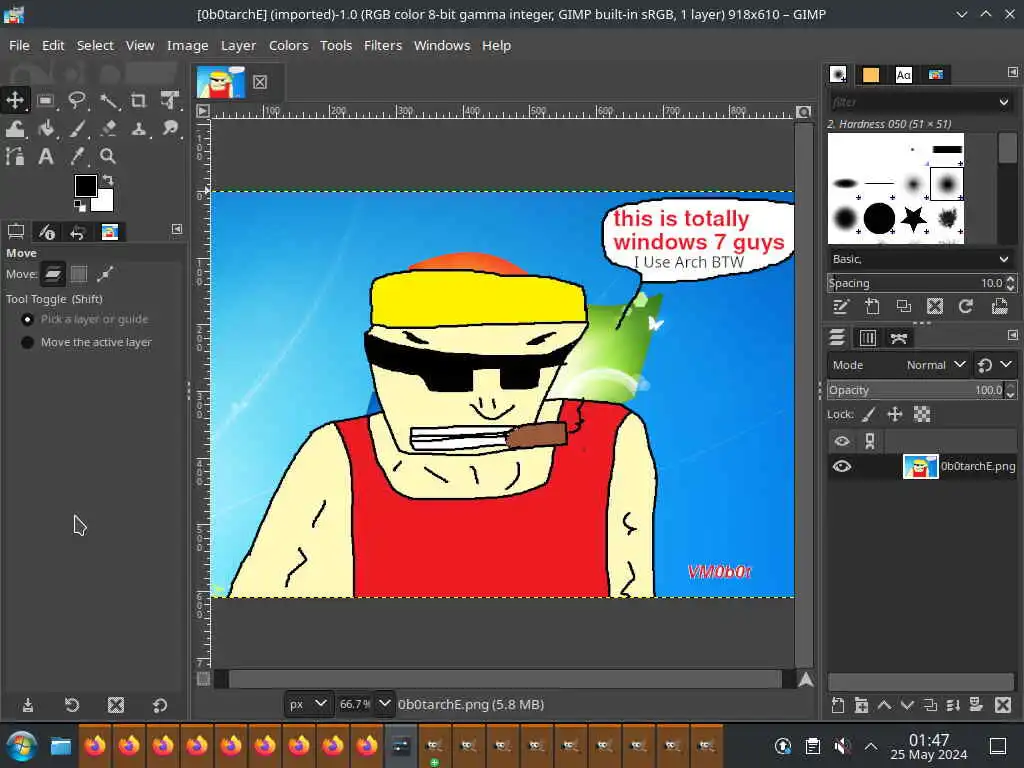Swap foreground and background colors
Screen dimensions: 1024x768
click(x=108, y=181)
